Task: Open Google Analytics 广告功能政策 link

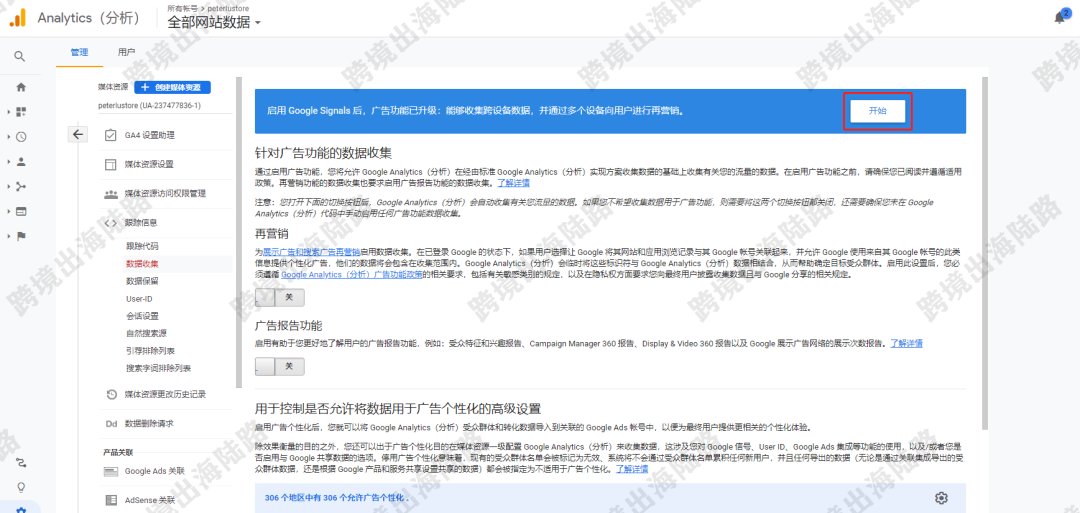Action: pyautogui.click(x=352, y=274)
